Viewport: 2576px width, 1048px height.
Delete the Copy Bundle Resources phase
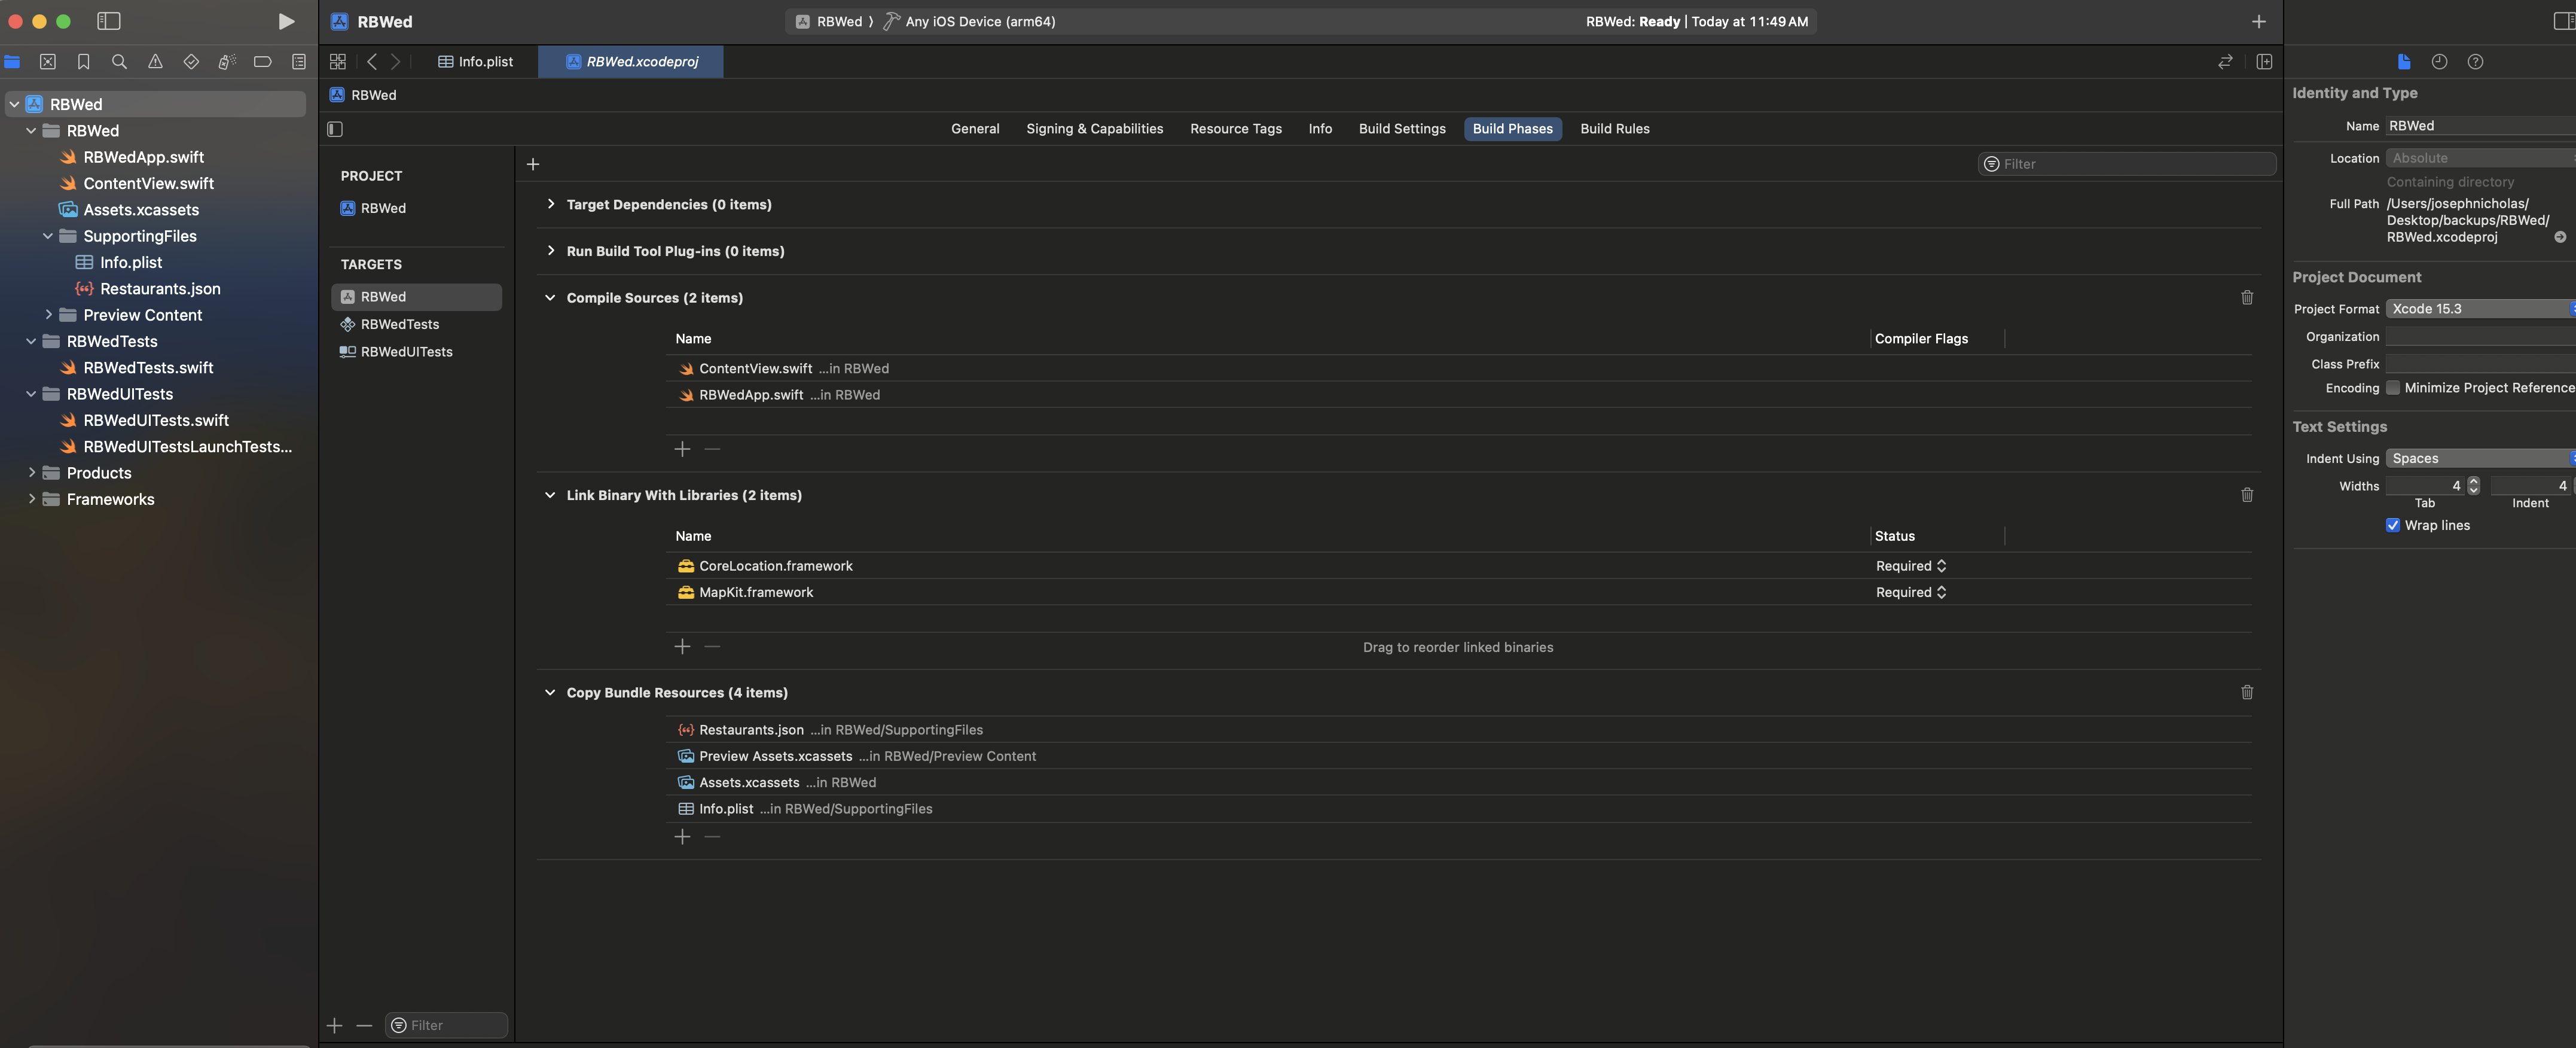2247,692
